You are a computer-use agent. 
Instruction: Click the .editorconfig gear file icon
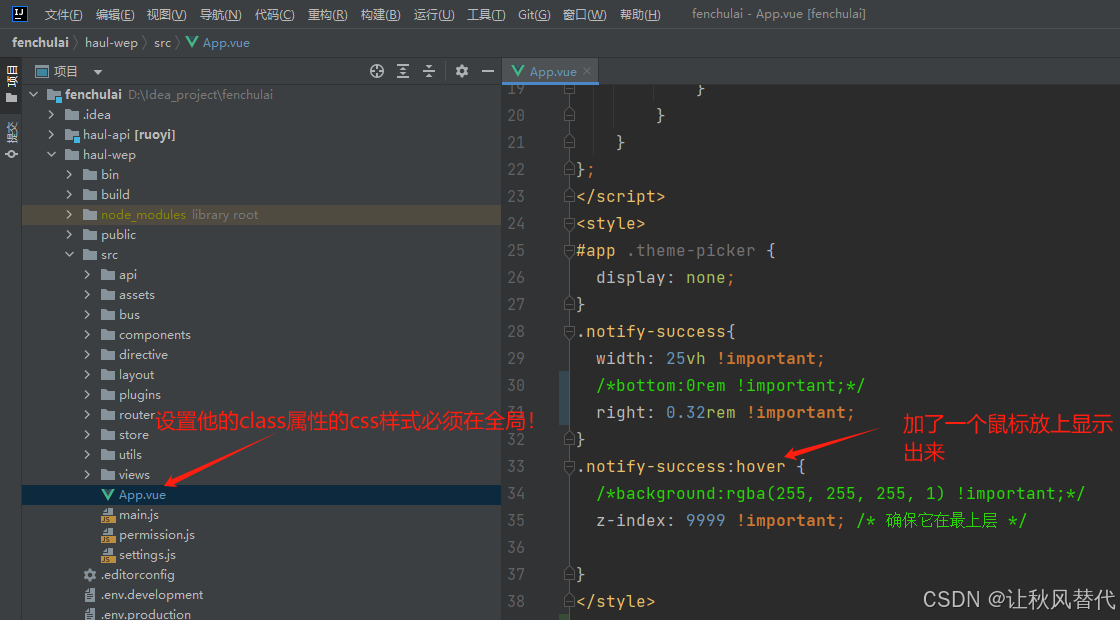point(88,574)
